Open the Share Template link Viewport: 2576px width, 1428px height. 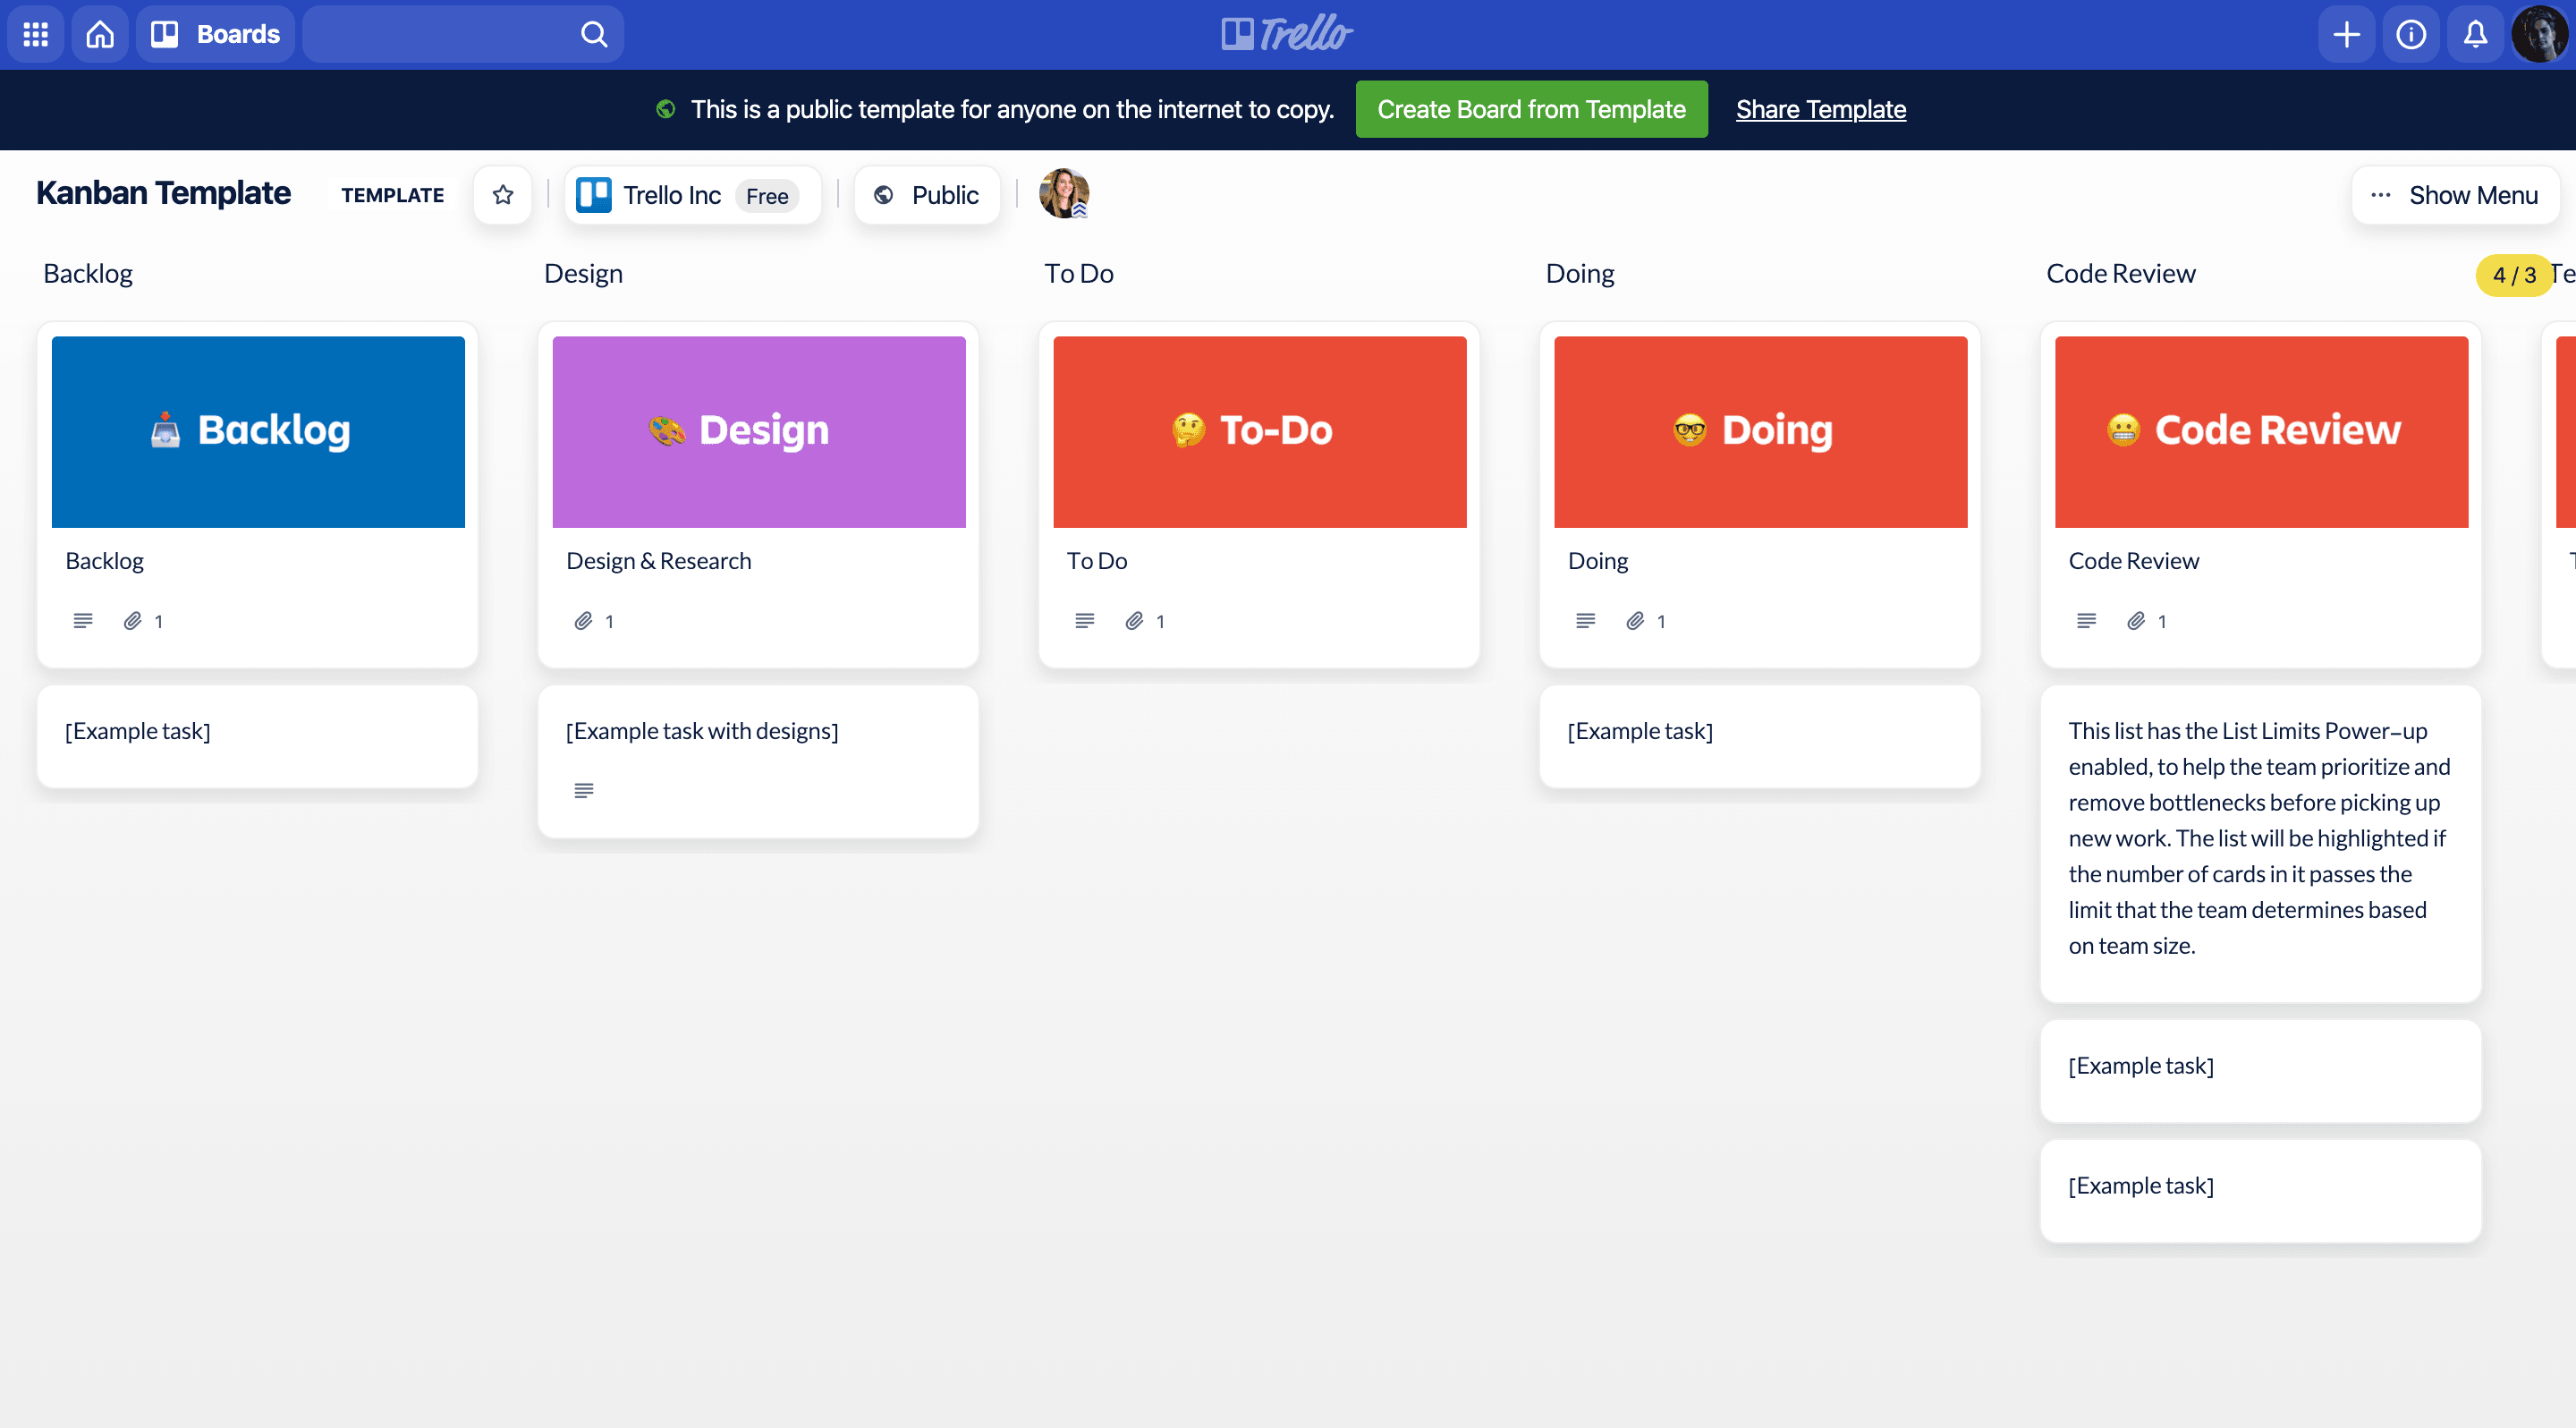[x=1820, y=109]
